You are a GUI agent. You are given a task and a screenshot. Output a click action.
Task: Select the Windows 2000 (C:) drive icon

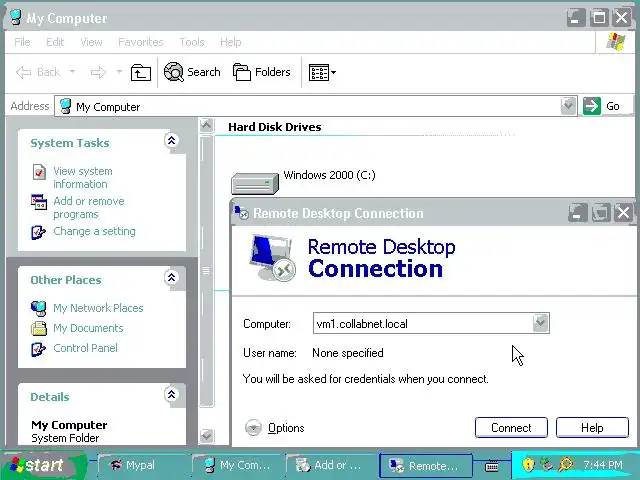(255, 183)
